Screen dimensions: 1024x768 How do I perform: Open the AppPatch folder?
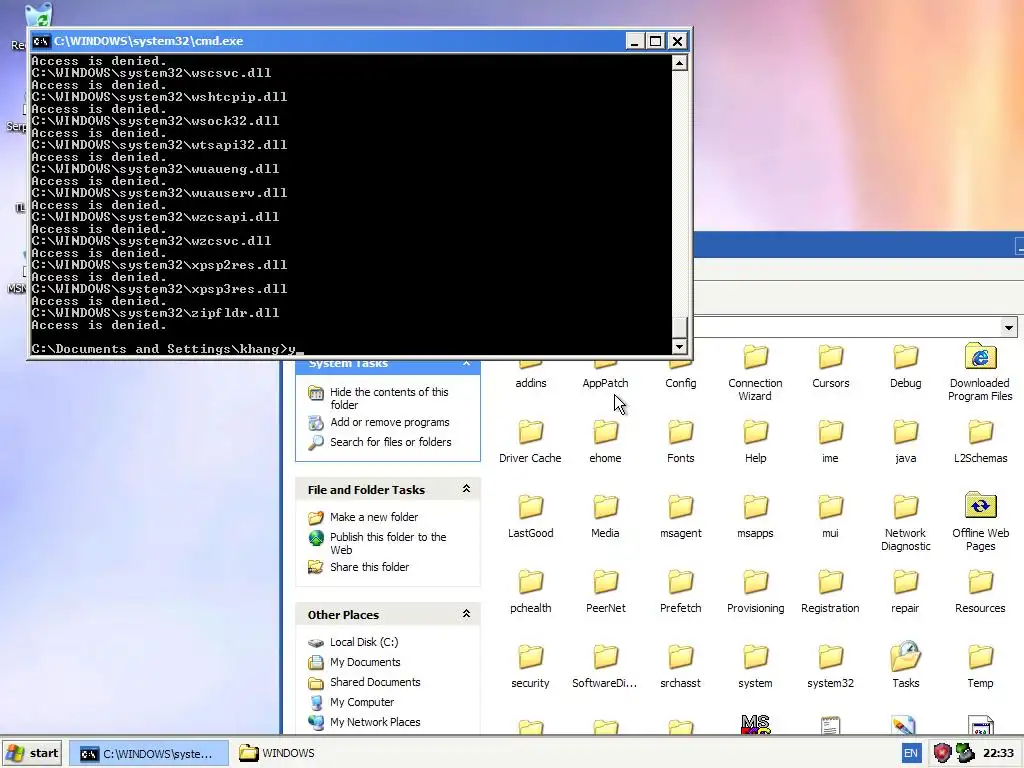click(x=605, y=374)
